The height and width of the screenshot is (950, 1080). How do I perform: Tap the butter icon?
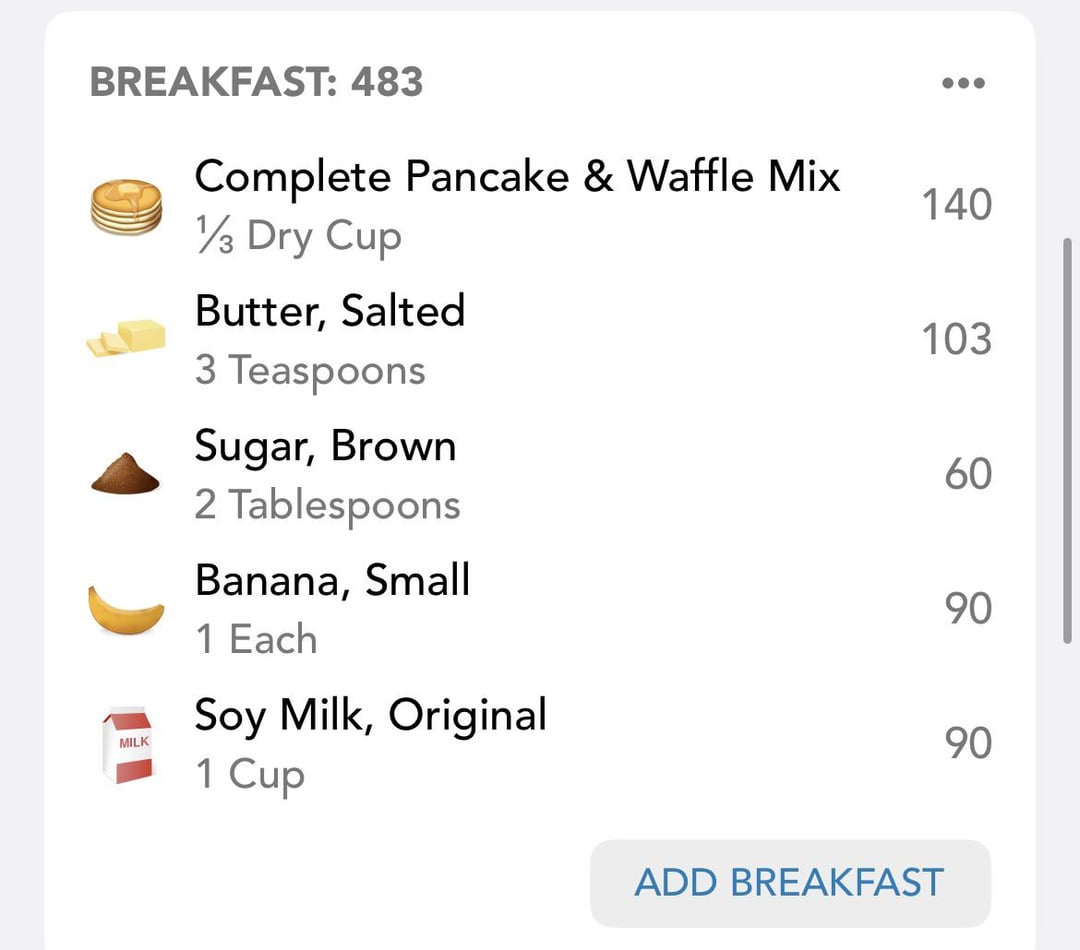point(126,338)
